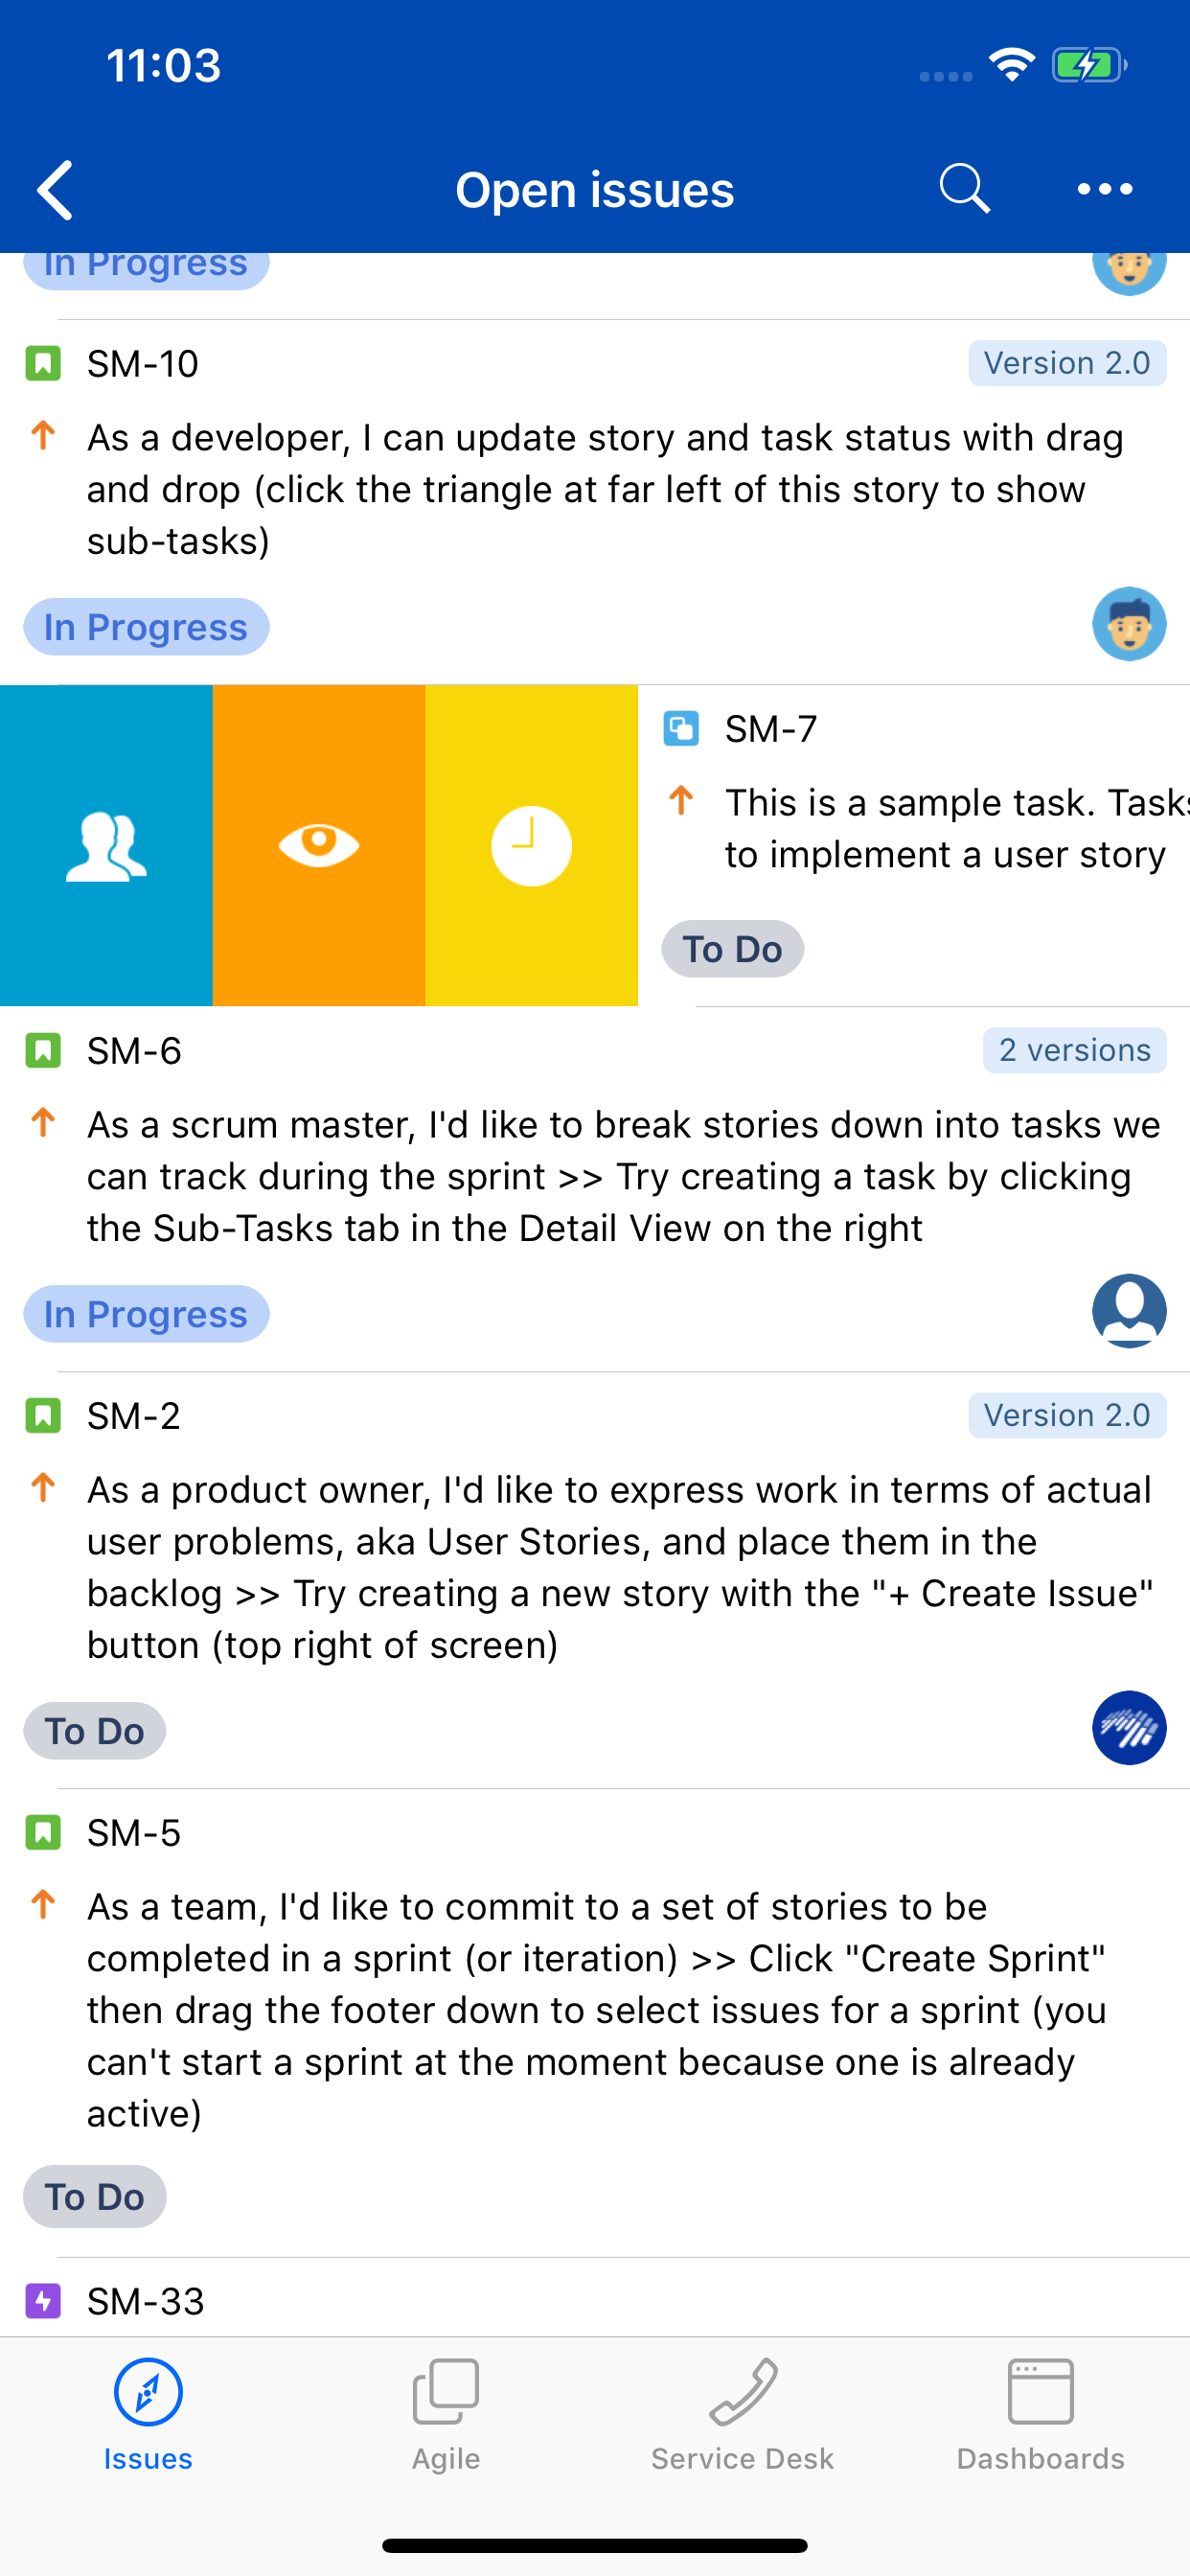Open the Dashboards tab
1190x2576 pixels.
pyautogui.click(x=1040, y=2412)
